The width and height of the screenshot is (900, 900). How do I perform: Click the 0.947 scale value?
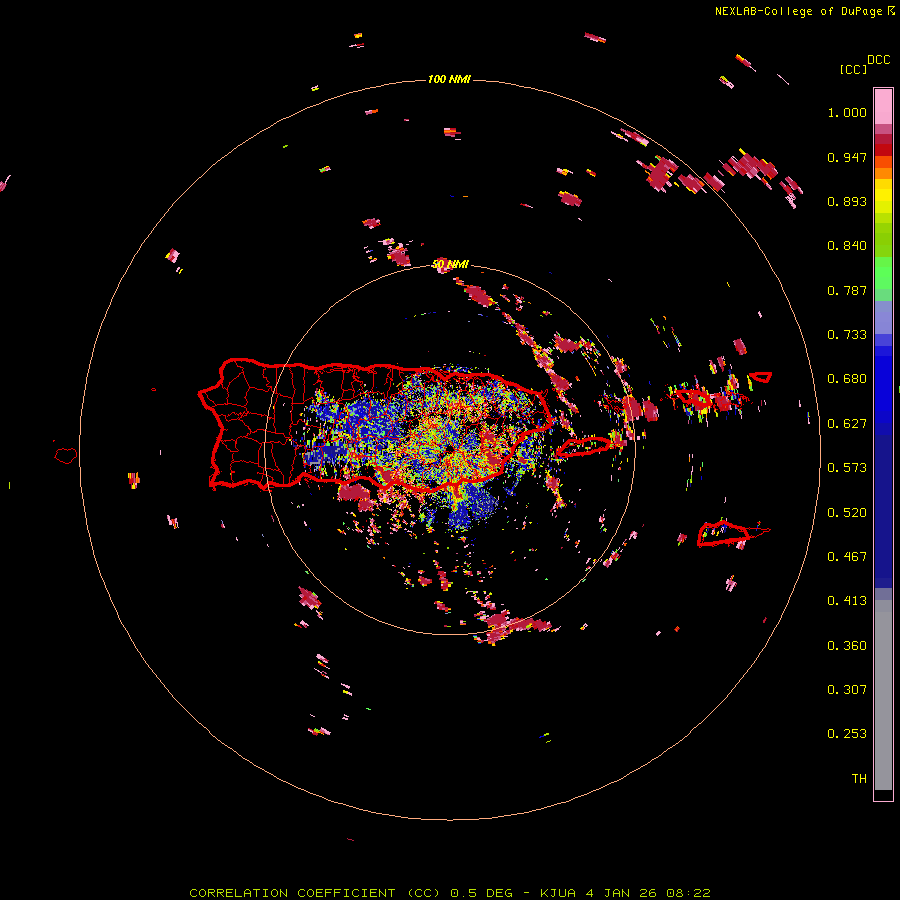point(847,157)
